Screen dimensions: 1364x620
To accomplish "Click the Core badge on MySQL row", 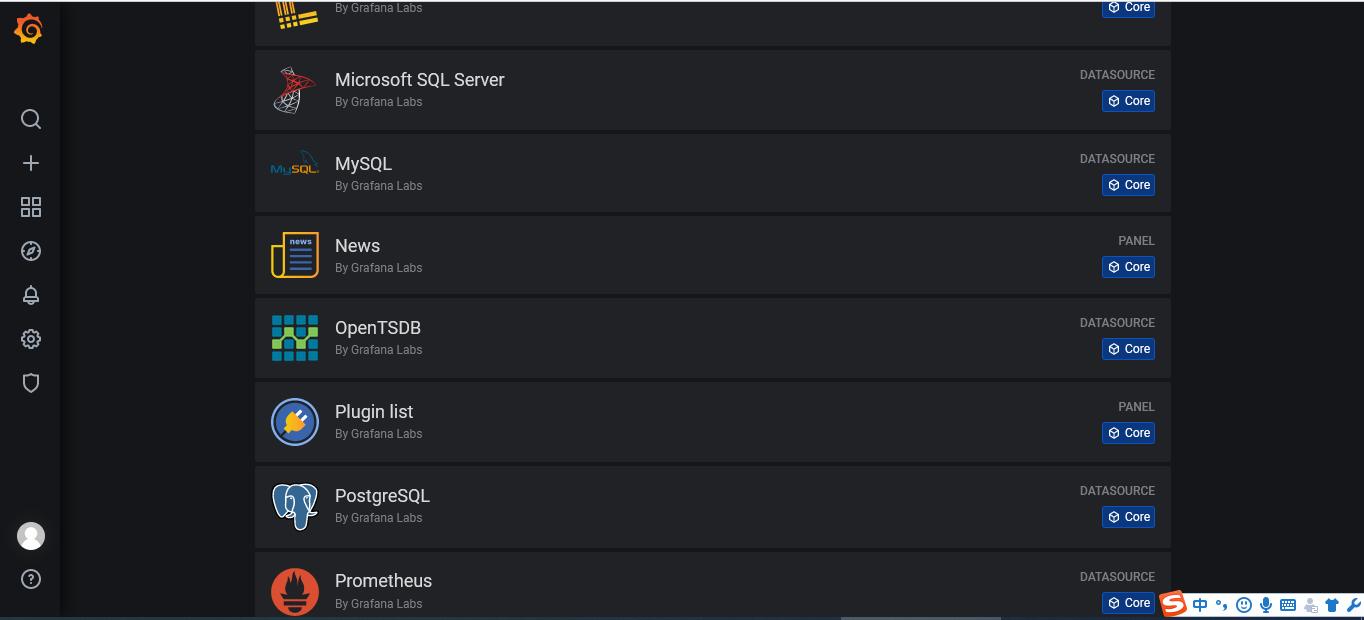I will tap(1128, 185).
